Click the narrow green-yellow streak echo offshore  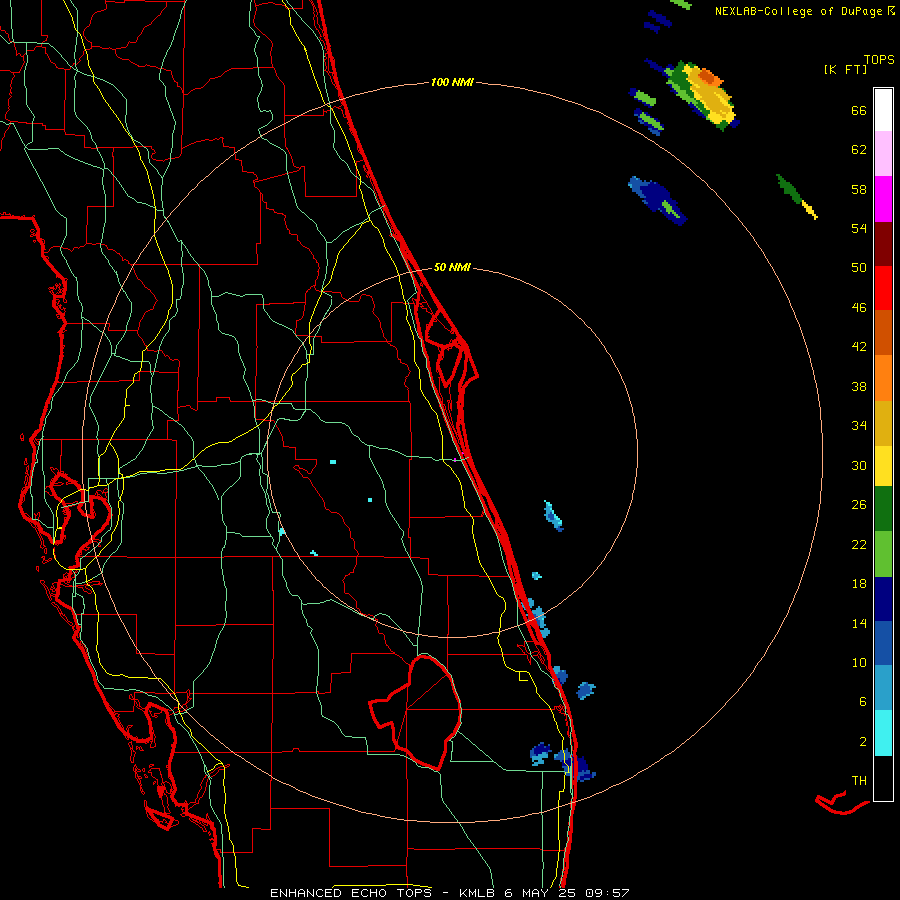pyautogui.click(x=797, y=196)
